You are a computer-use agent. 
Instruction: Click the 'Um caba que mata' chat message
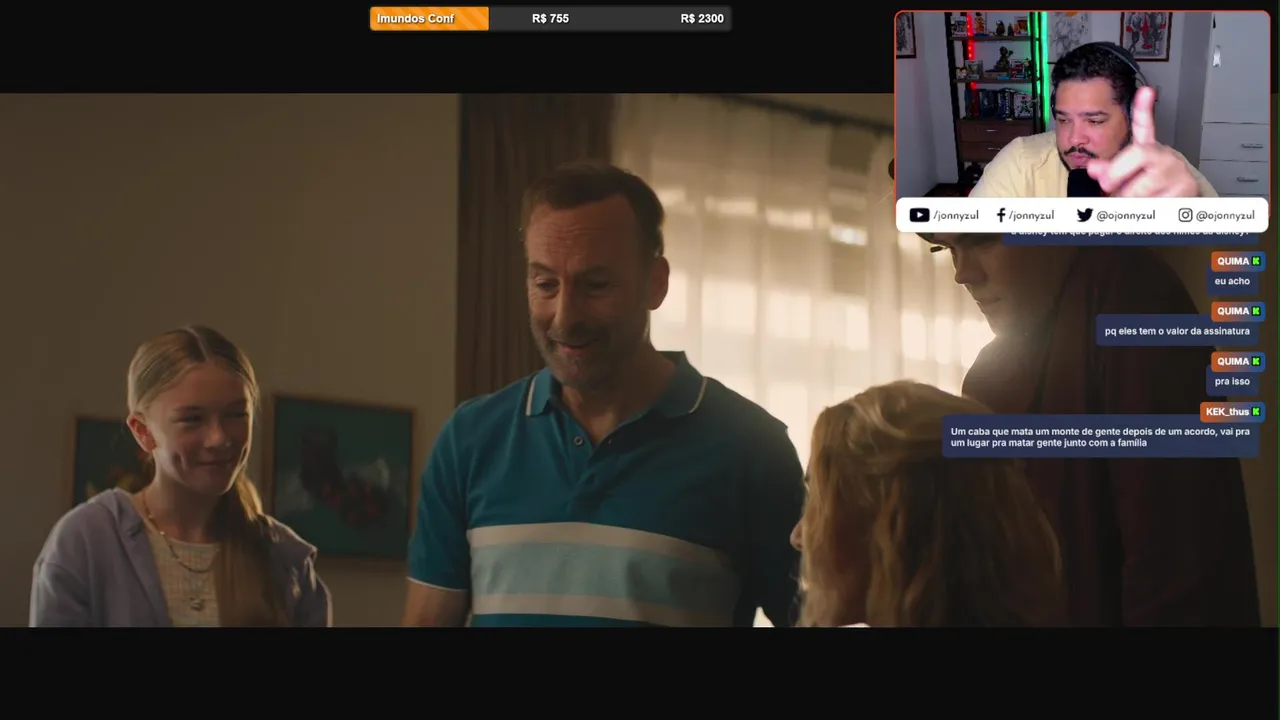[1100, 437]
